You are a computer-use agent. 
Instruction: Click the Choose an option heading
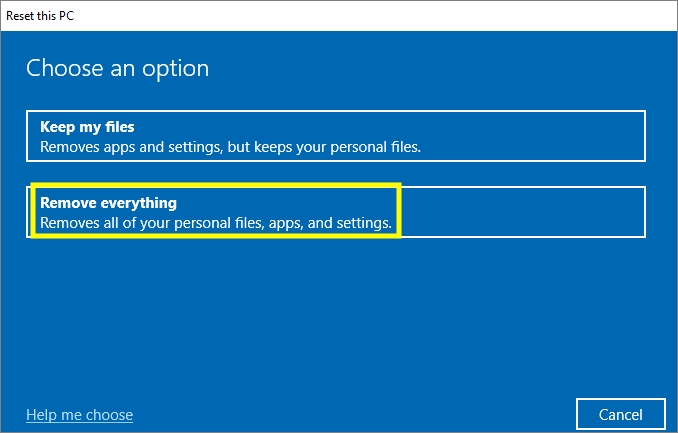pyautogui.click(x=117, y=68)
